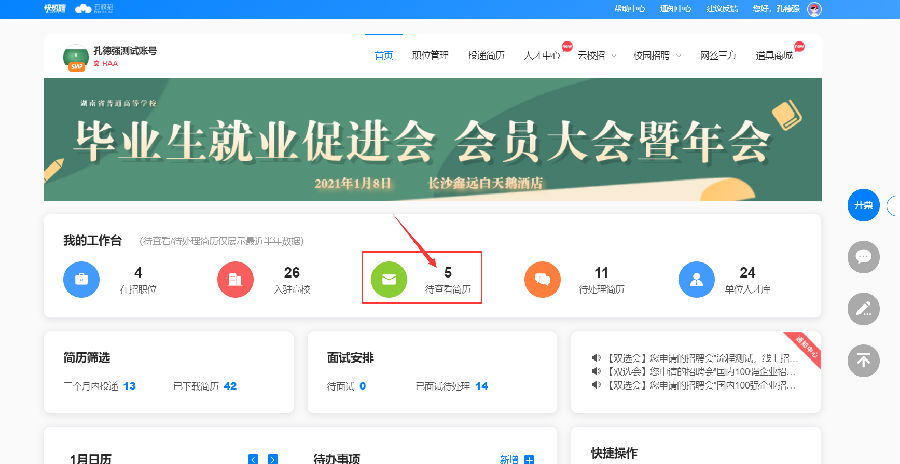The width and height of the screenshot is (900, 464).
Task: Click the 快捷操作 panel heading
Action: 614,453
